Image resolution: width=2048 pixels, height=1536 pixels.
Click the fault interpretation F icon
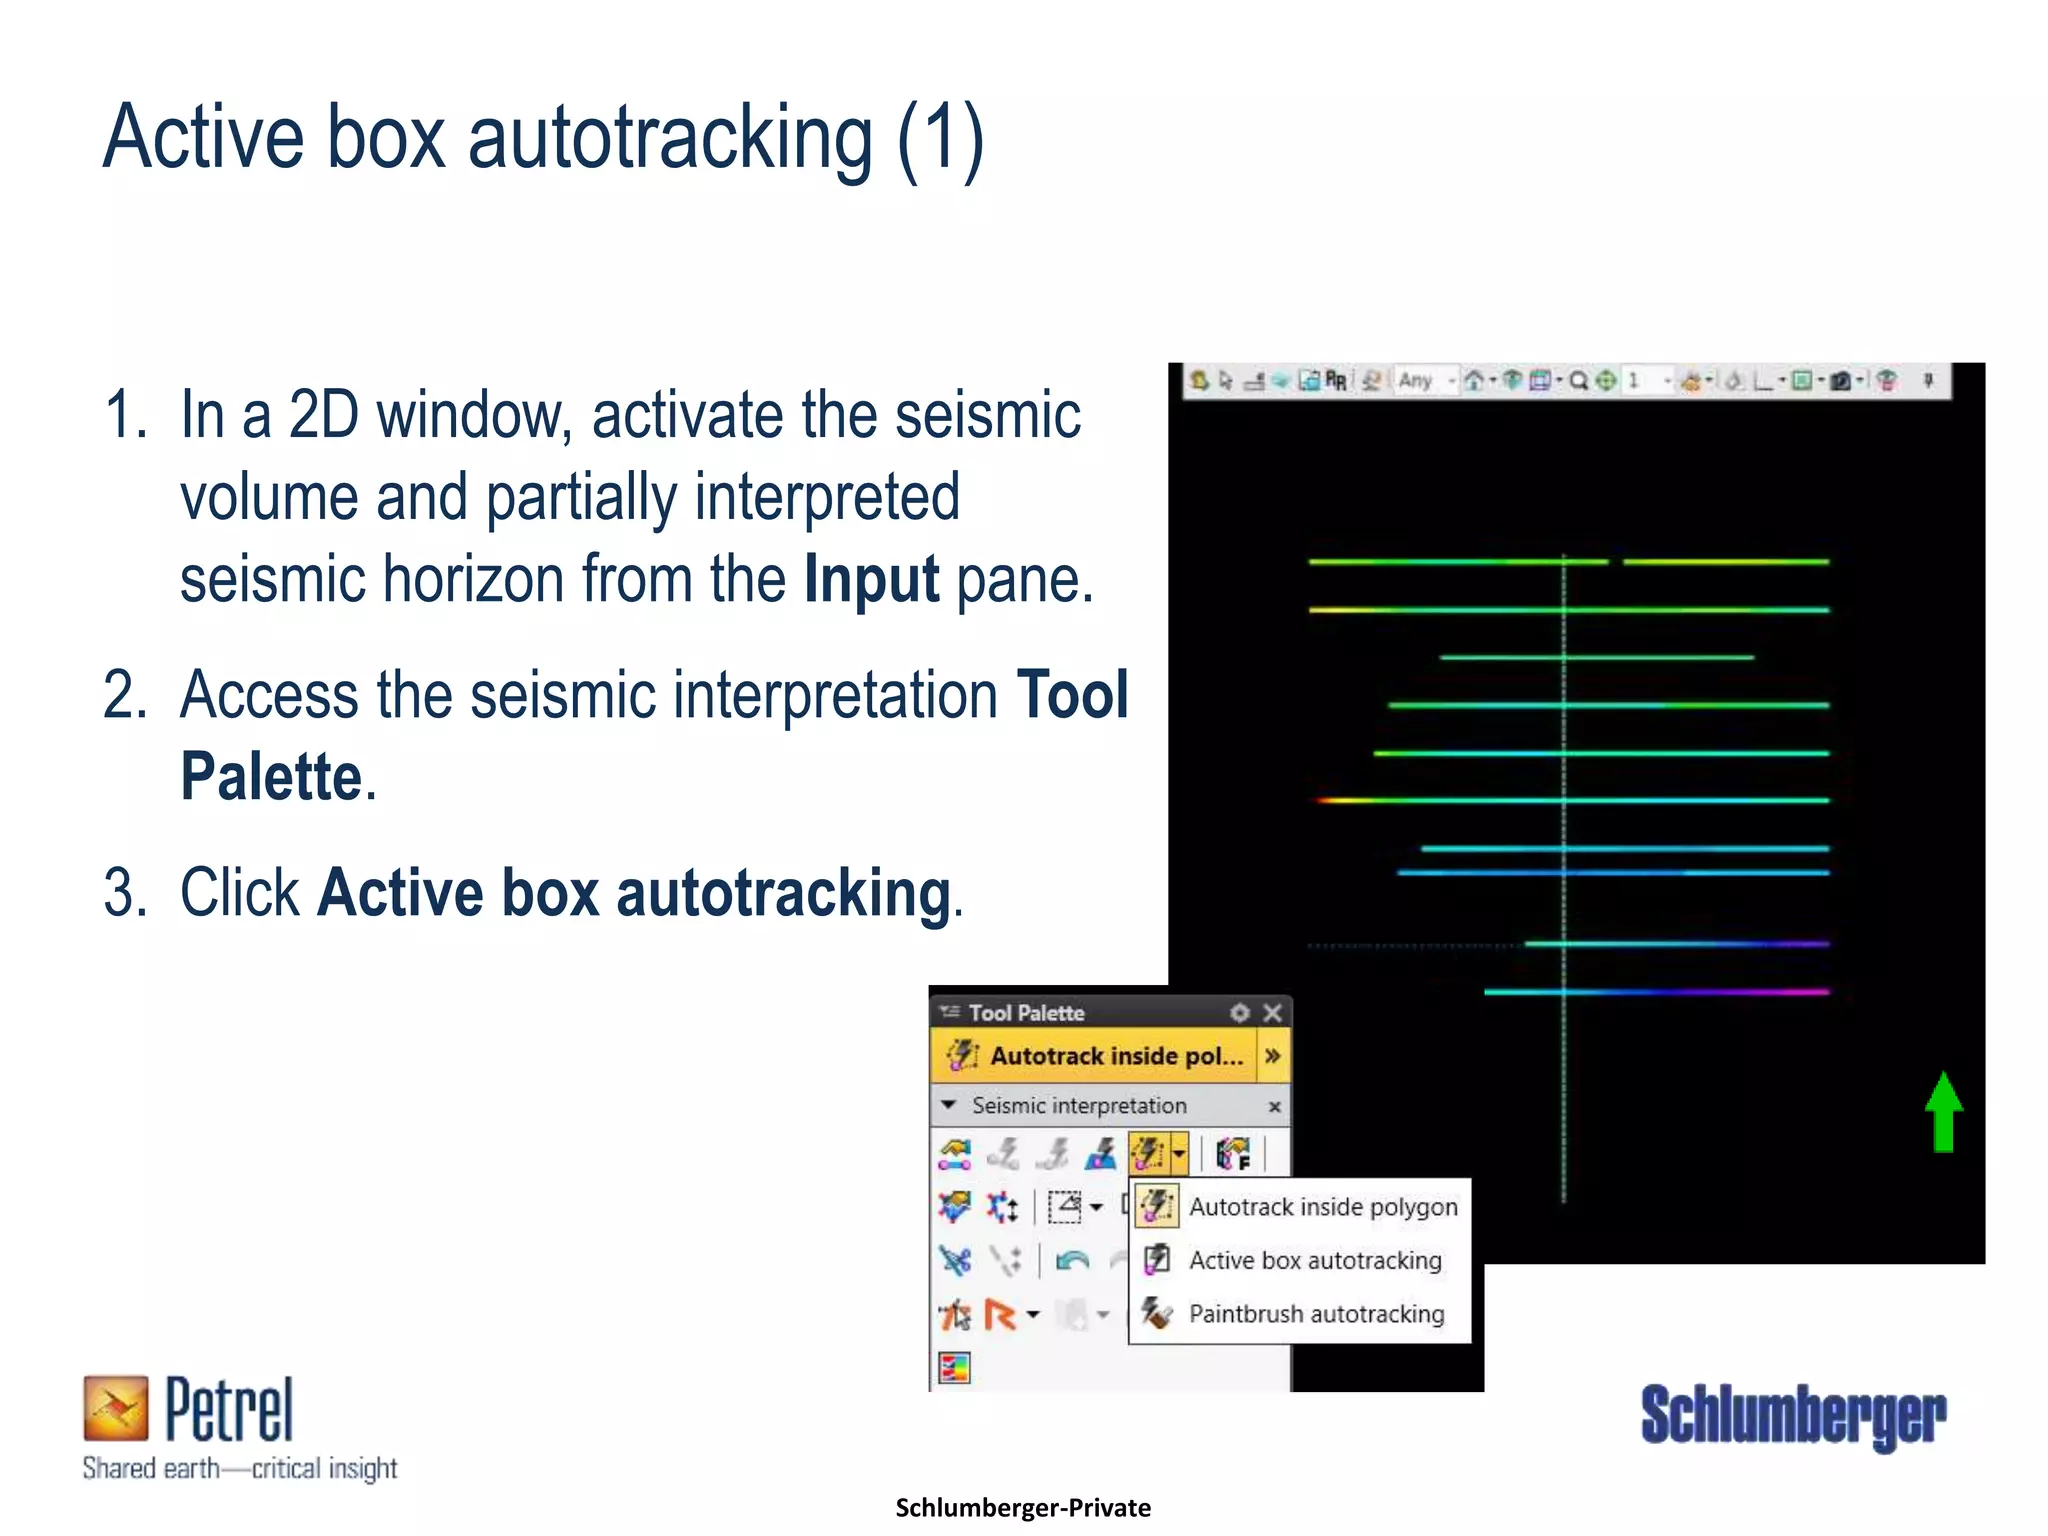tap(1233, 1155)
